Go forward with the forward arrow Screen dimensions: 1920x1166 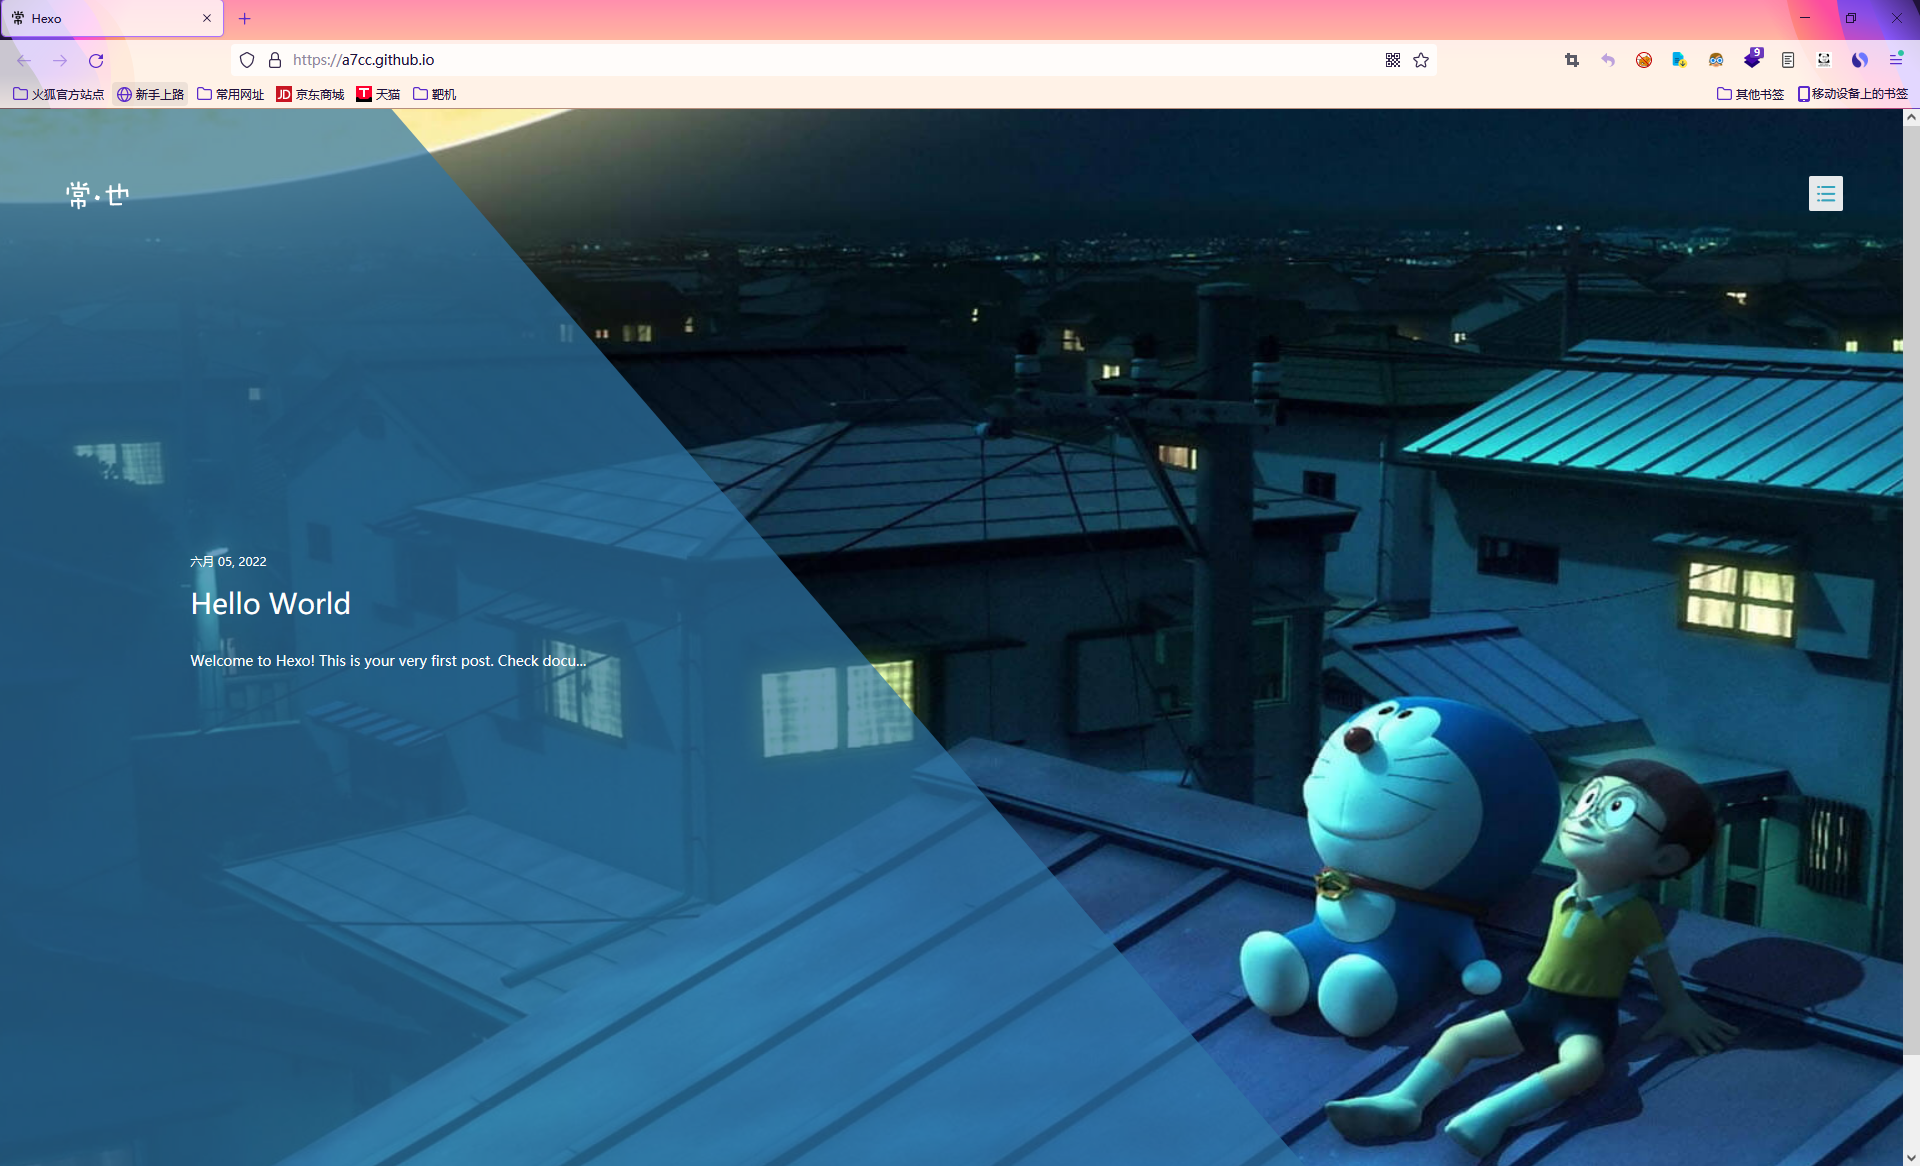(x=60, y=60)
